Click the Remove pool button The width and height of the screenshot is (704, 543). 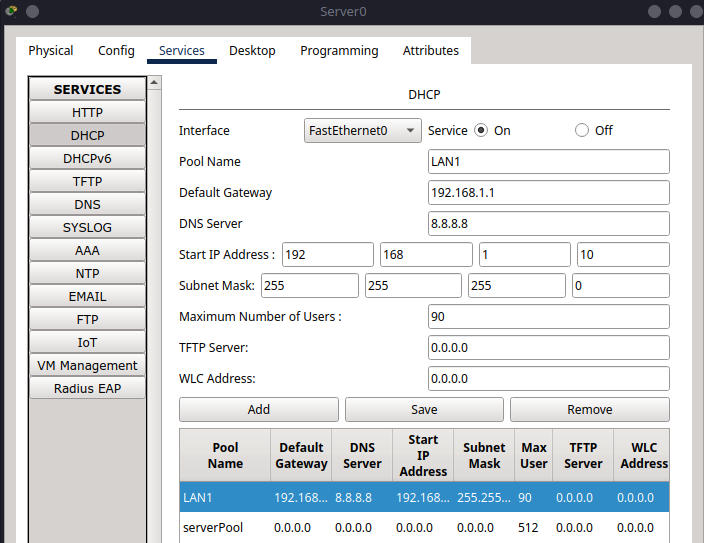(589, 409)
